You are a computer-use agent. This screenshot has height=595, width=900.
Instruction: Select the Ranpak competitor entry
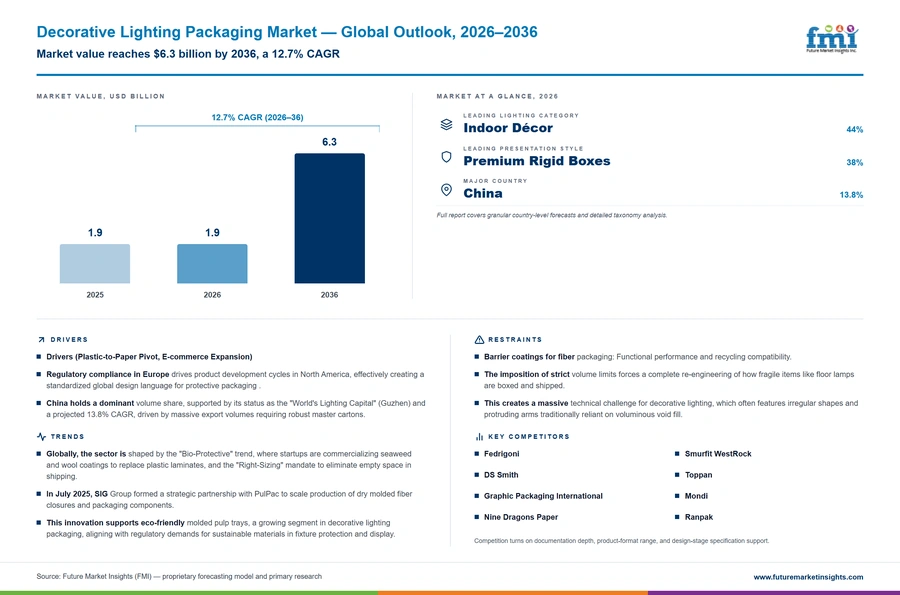click(x=699, y=518)
